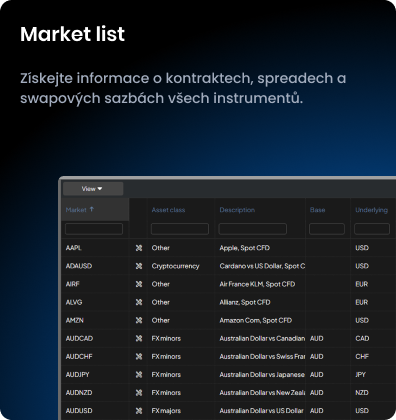Click the Base column filter field
The image size is (396, 420).
click(327, 229)
